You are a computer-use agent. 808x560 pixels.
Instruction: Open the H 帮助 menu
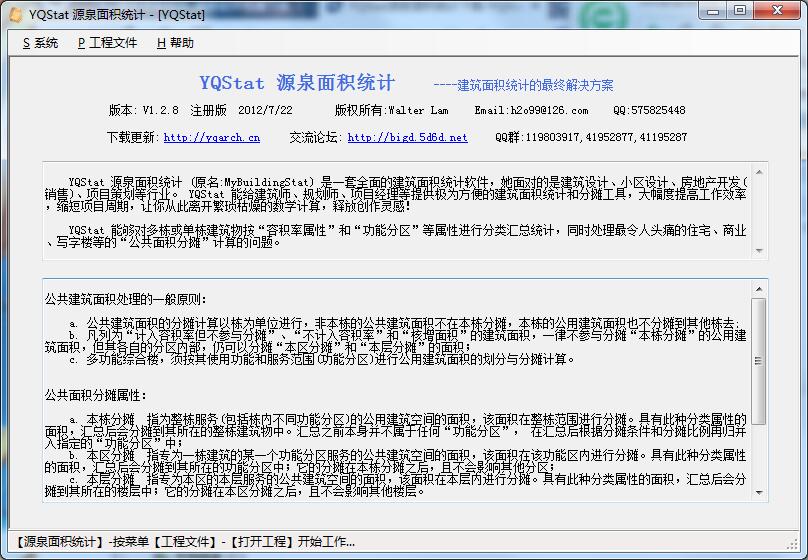click(175, 43)
